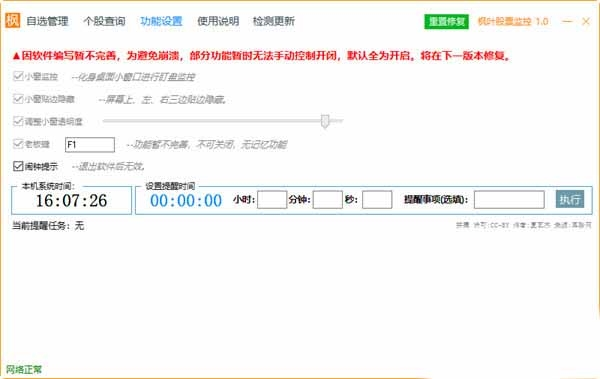Viewport: 600px width, 379px height.
Task: Toggle the 小窗贴边隐藏 checkbox
Action: (18, 99)
